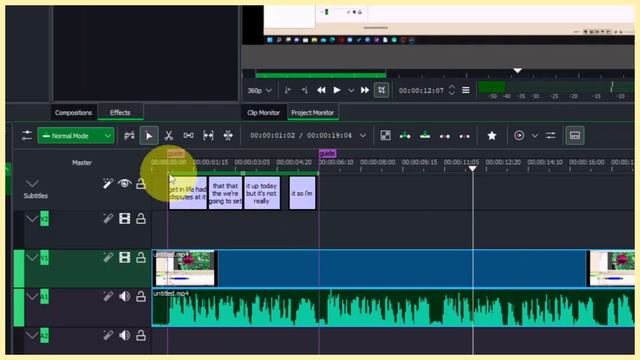This screenshot has height=360, width=640.
Task: Toggle the subtitle edit tool button
Action: (575, 136)
